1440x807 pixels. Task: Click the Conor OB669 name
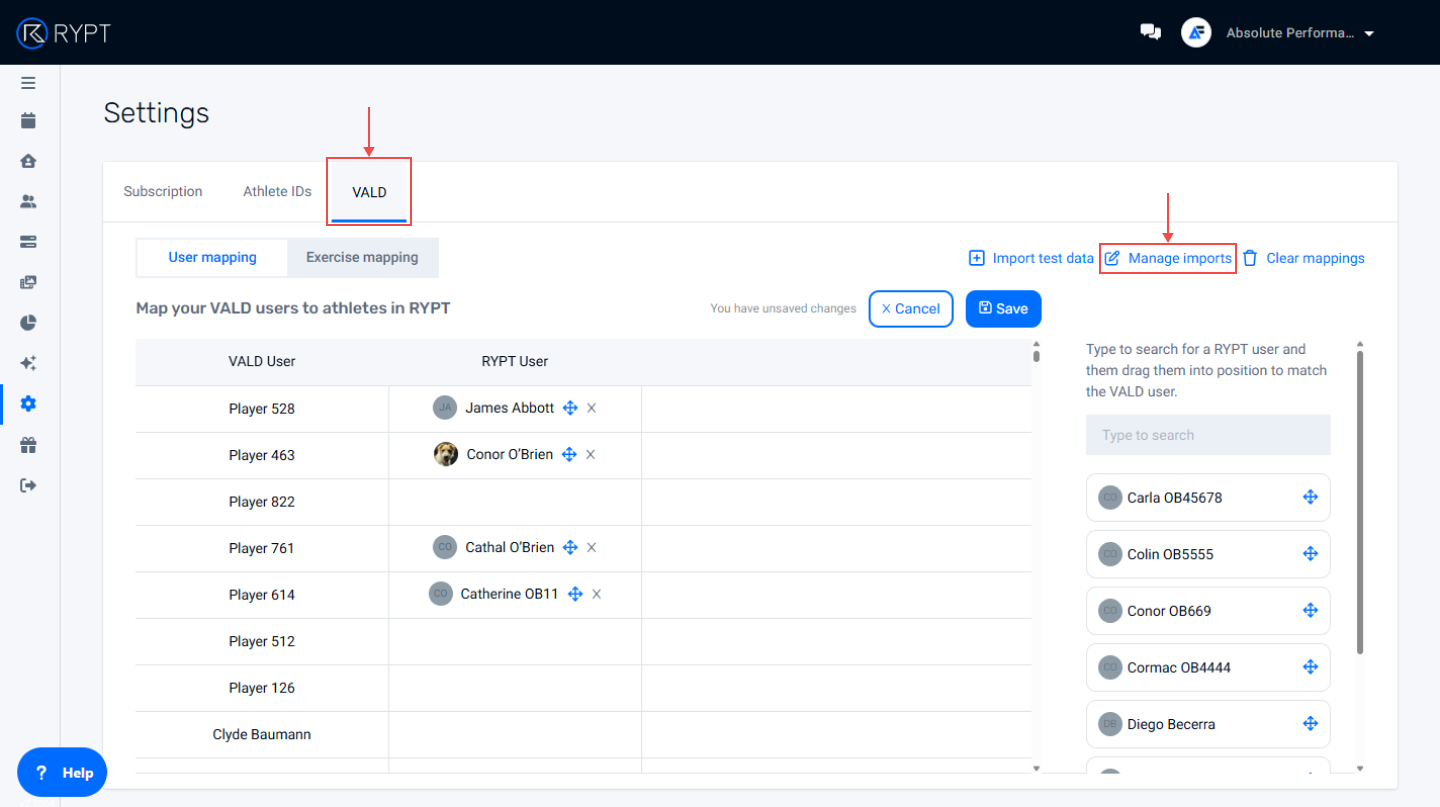click(1169, 611)
